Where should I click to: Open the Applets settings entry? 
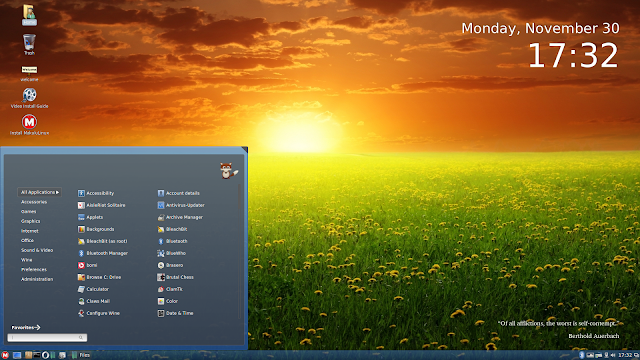(x=90, y=217)
